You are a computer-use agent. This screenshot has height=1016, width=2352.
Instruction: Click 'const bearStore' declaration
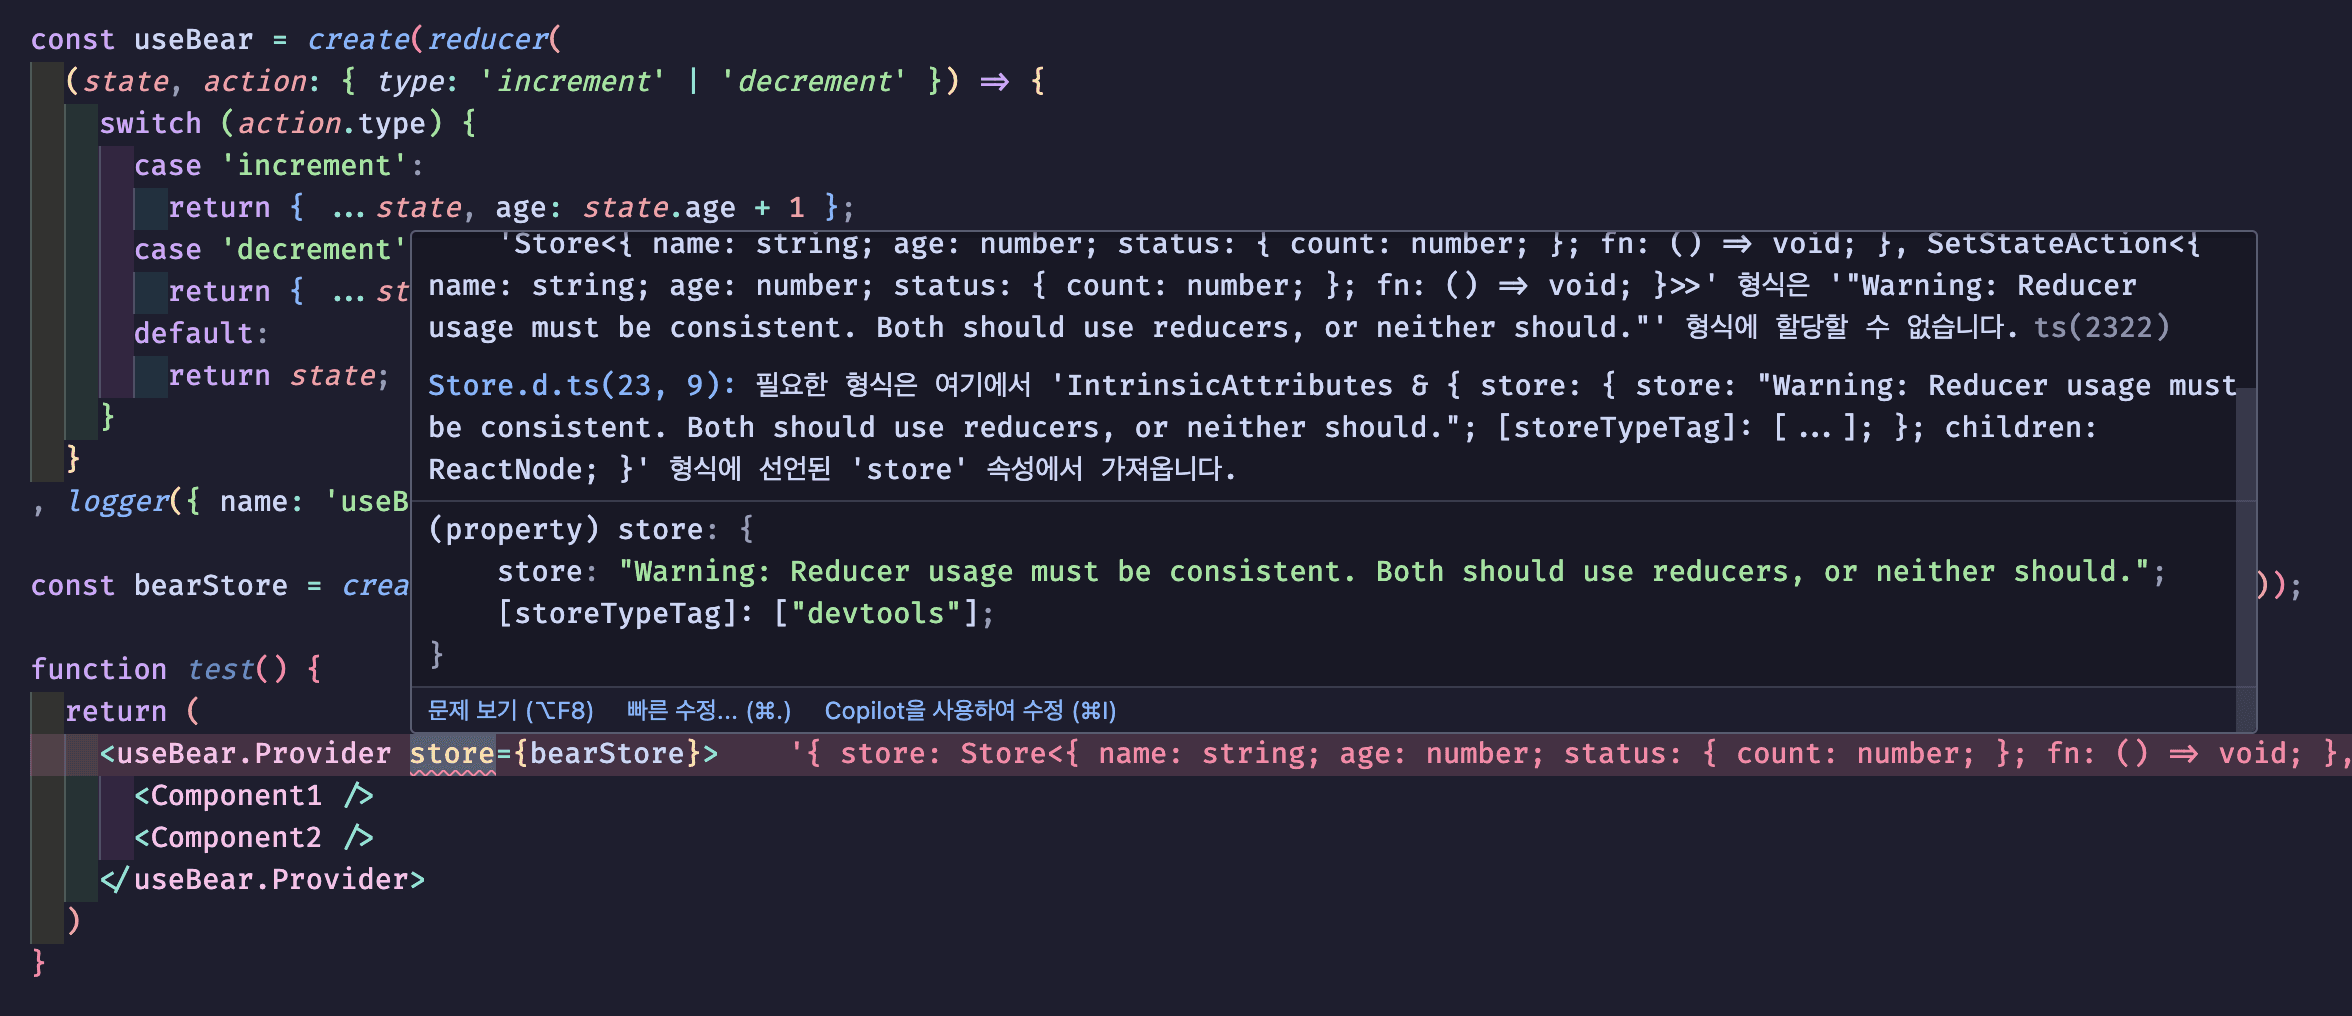[x=159, y=586]
